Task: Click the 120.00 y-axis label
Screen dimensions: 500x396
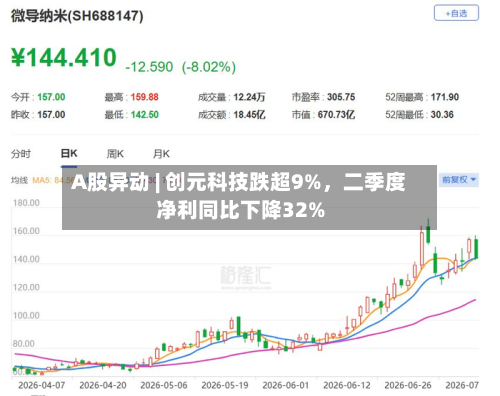Action: tap(26, 287)
